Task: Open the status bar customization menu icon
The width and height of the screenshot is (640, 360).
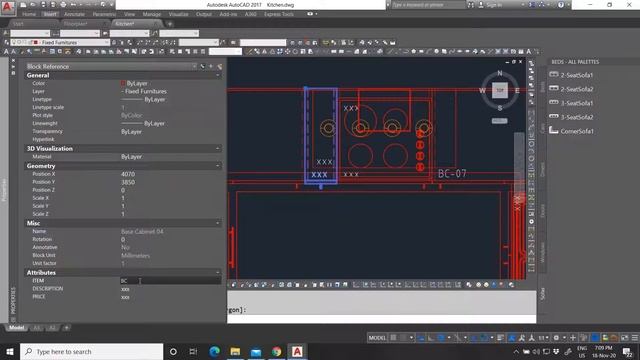Action: (635, 338)
